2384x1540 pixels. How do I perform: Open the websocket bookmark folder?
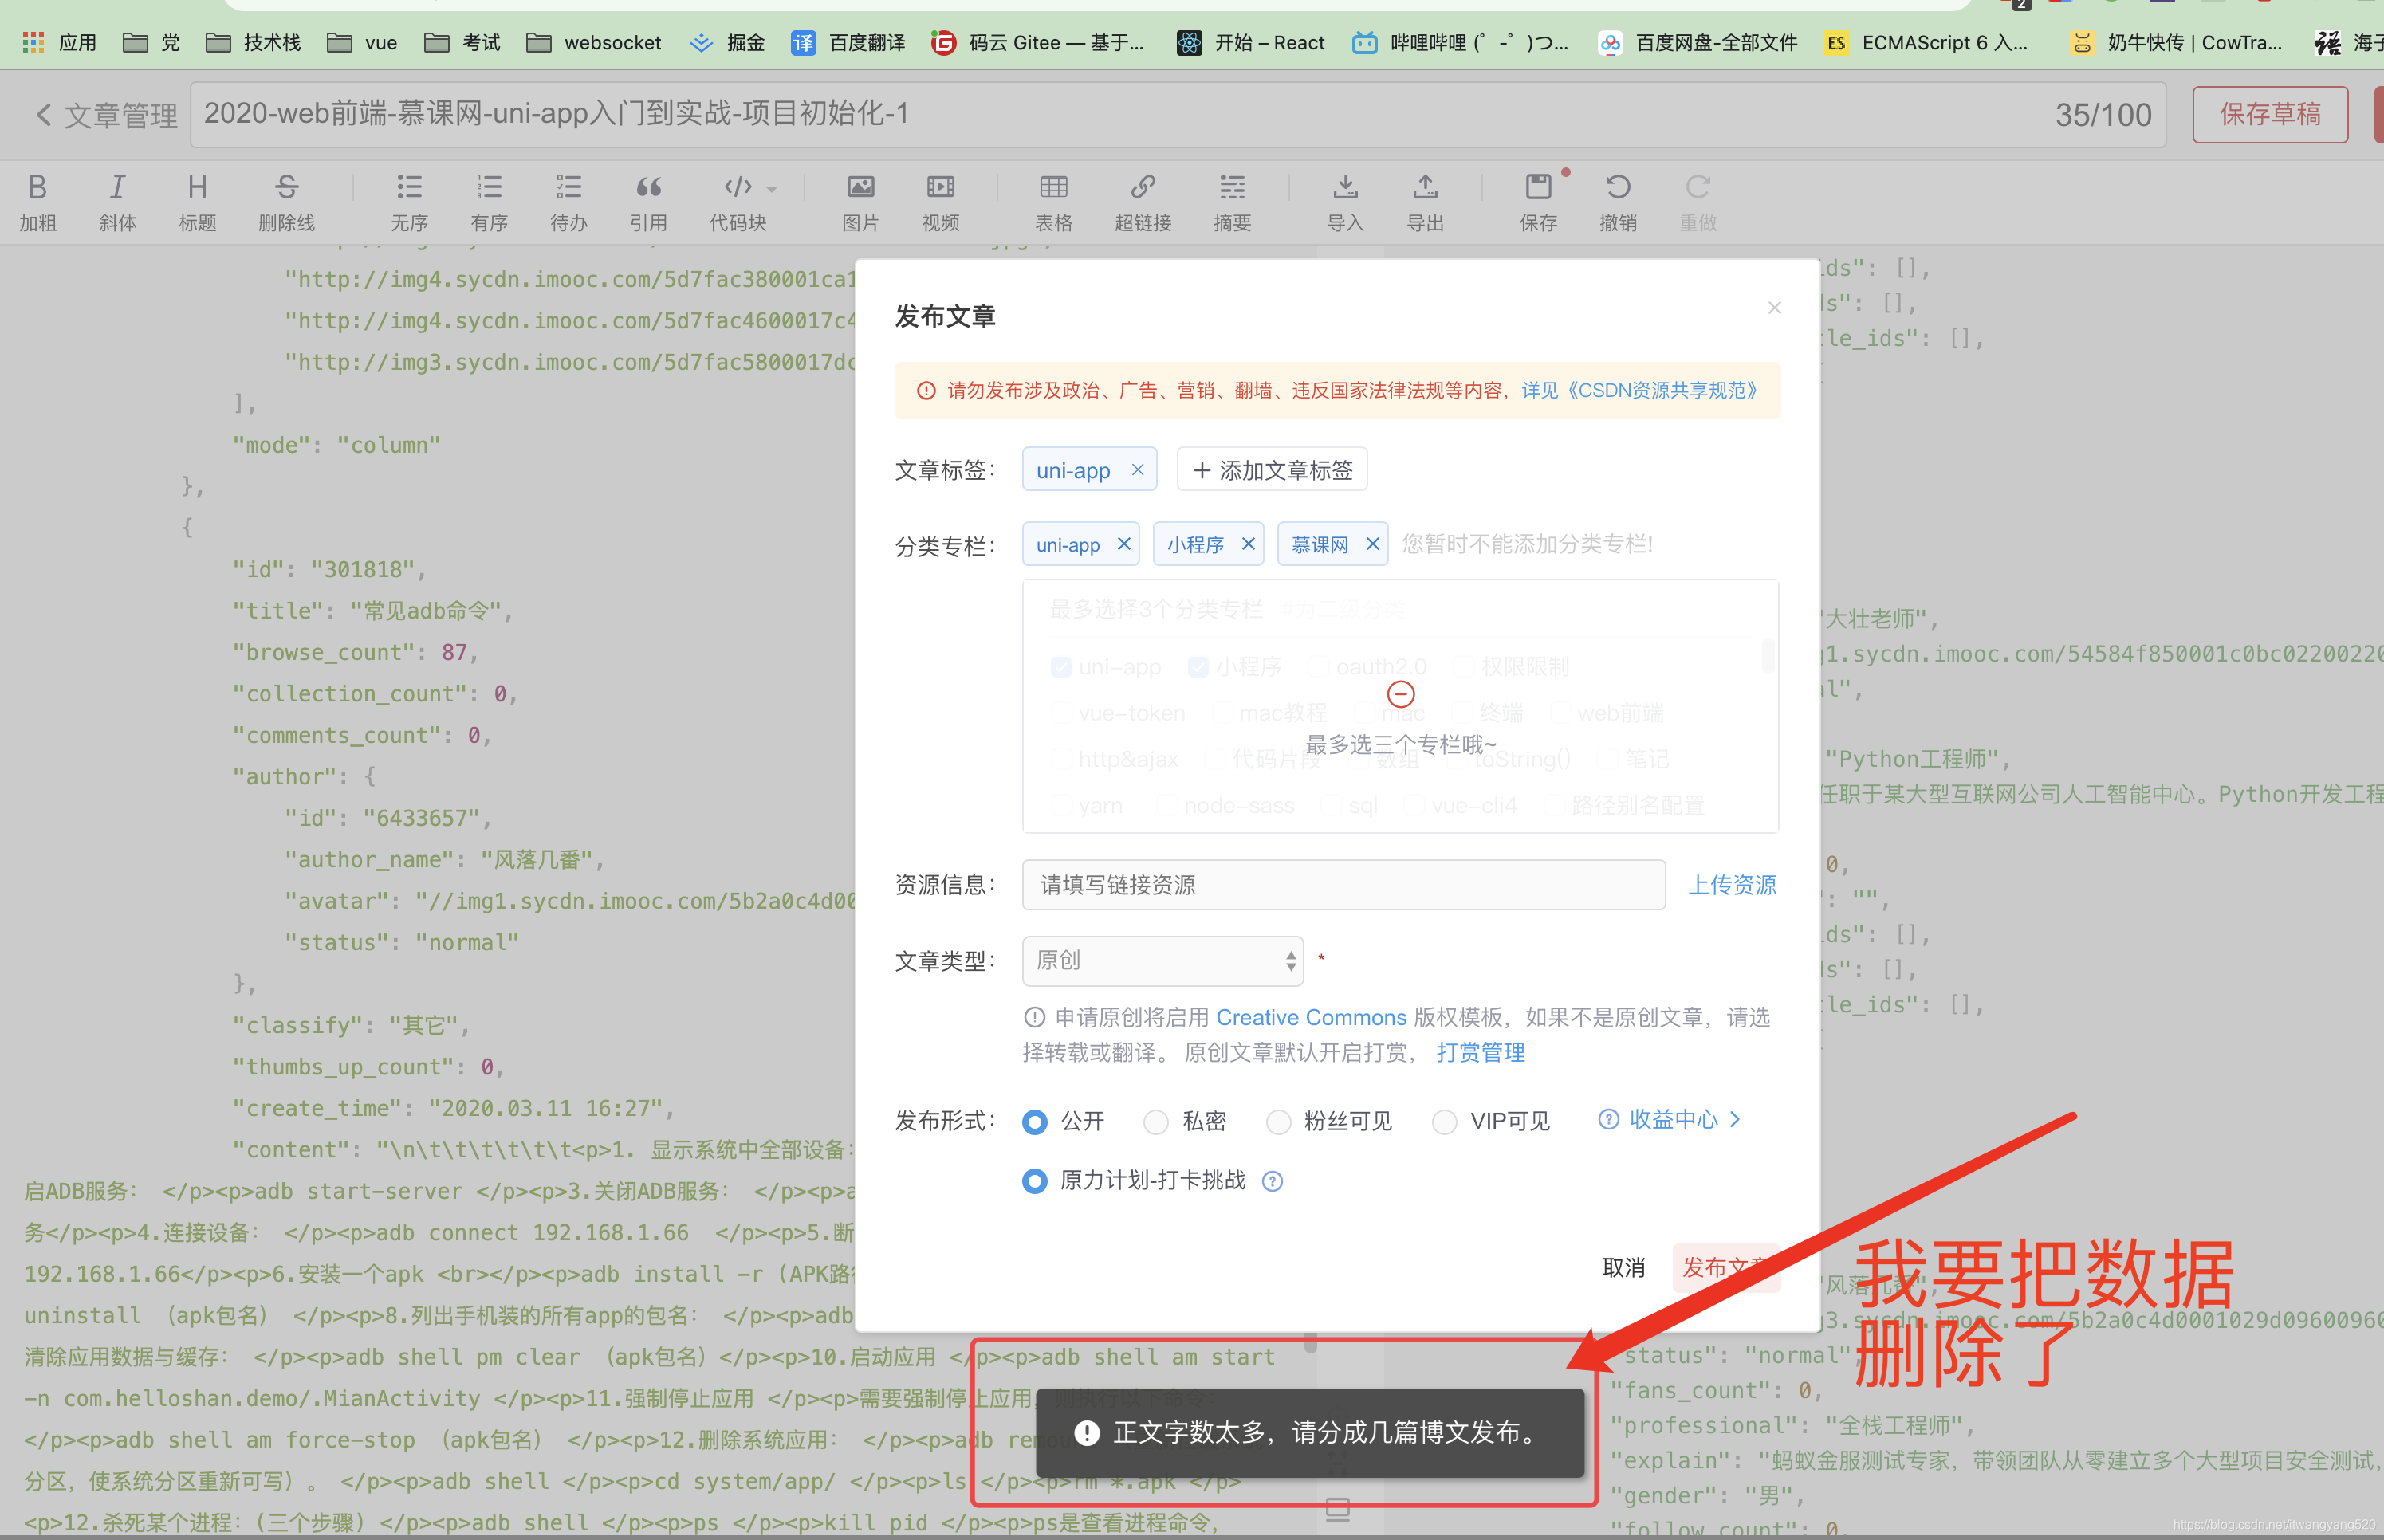tap(594, 42)
